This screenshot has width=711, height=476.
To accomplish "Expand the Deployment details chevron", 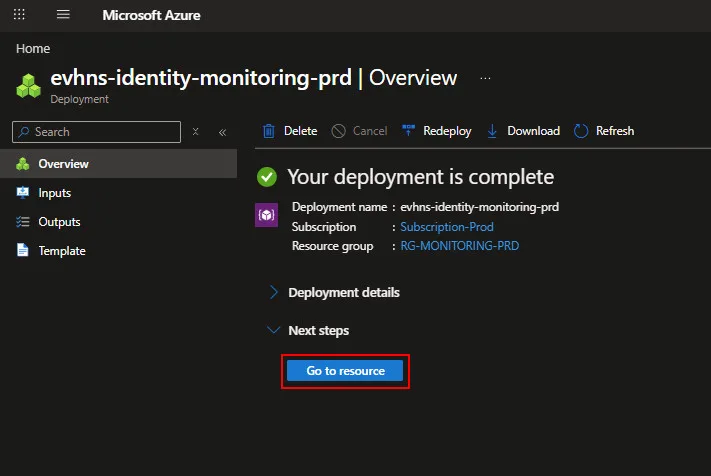I will tap(273, 292).
